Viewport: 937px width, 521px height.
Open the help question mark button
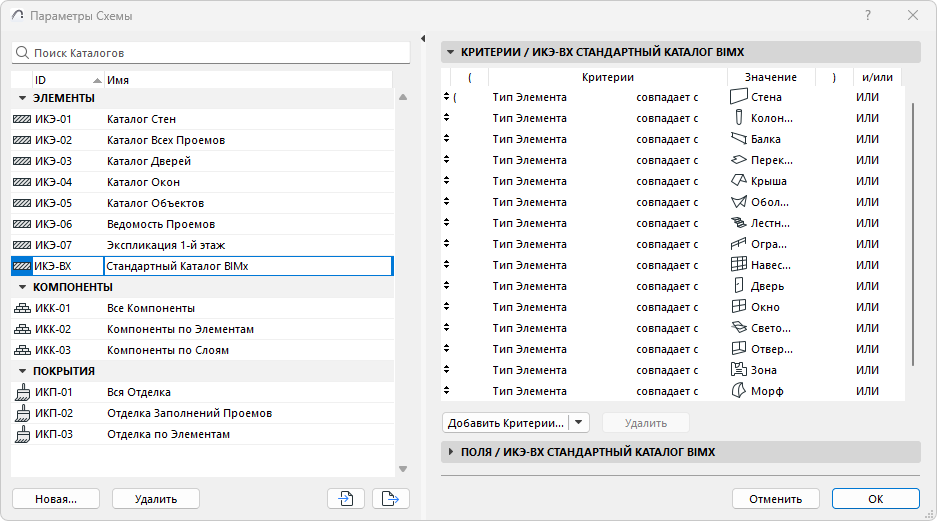[867, 16]
